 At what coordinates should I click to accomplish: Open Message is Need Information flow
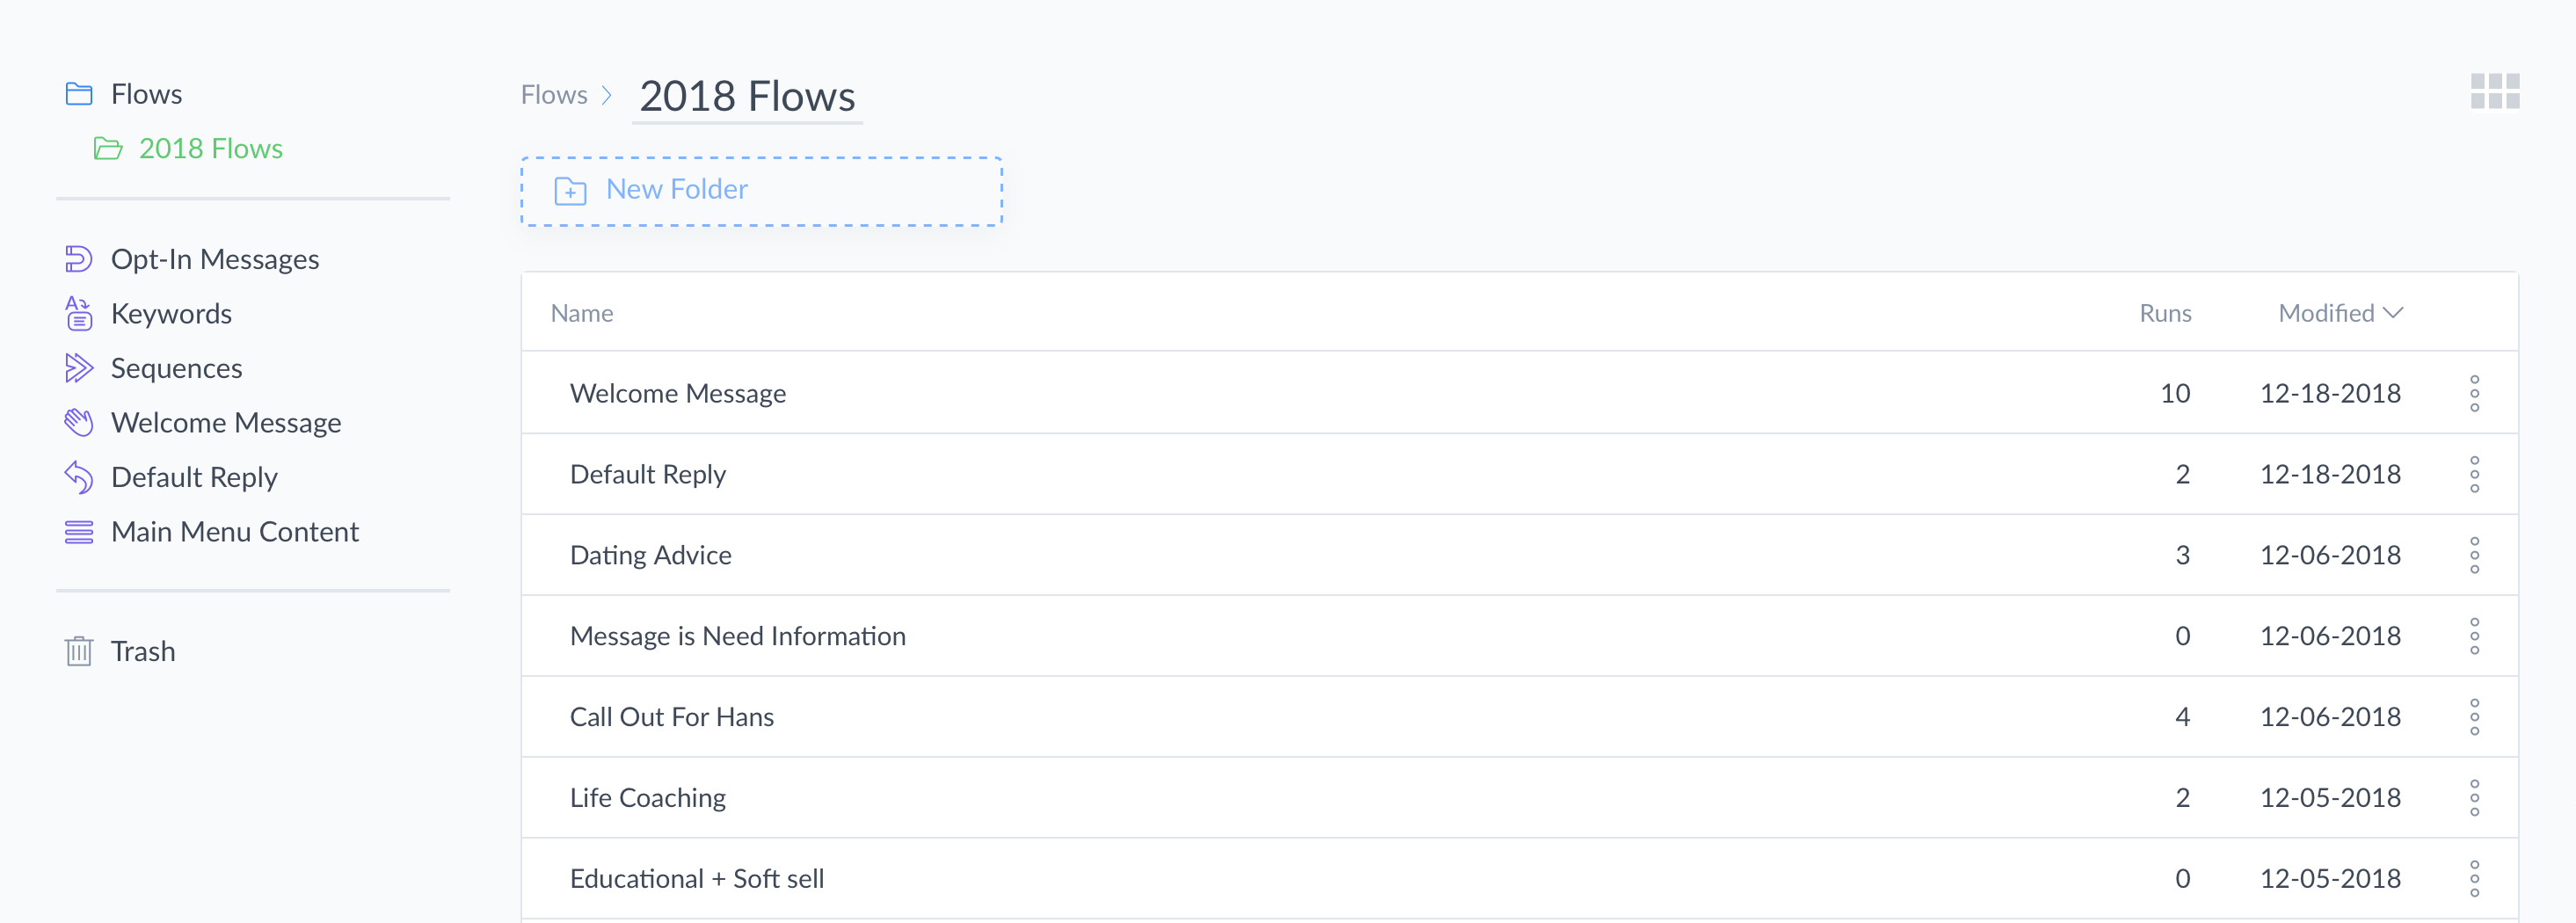(738, 636)
